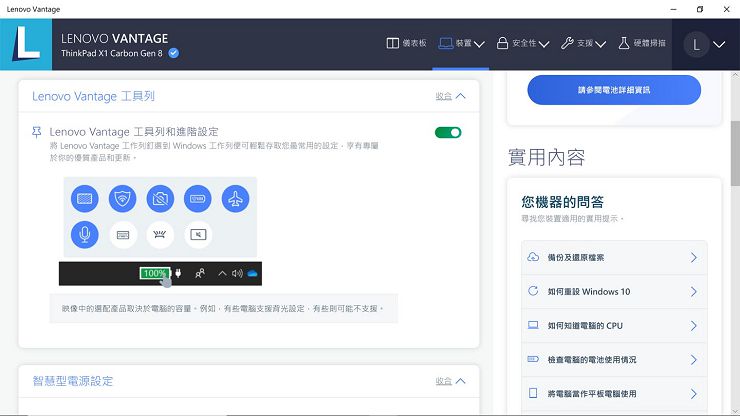Click the 100% battery indicator
740x416 pixels.
154,273
